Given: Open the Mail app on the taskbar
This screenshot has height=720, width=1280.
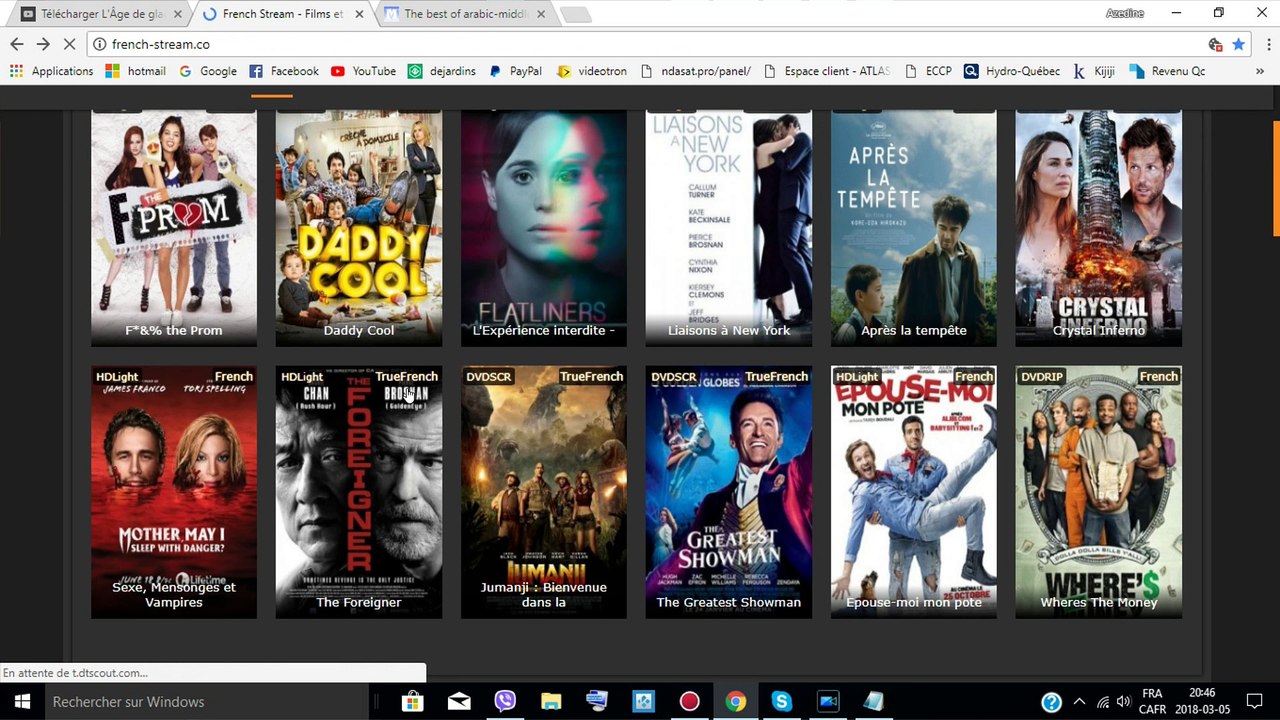Looking at the screenshot, I should point(459,701).
